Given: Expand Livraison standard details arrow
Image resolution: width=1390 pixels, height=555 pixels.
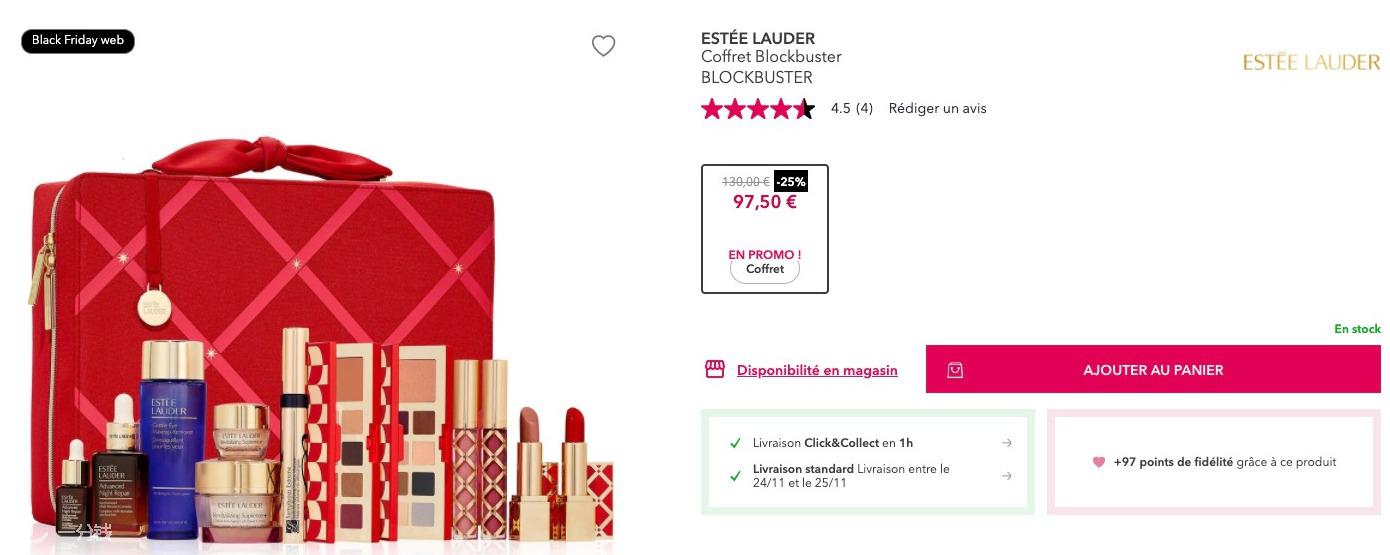Looking at the screenshot, I should pos(1006,475).
